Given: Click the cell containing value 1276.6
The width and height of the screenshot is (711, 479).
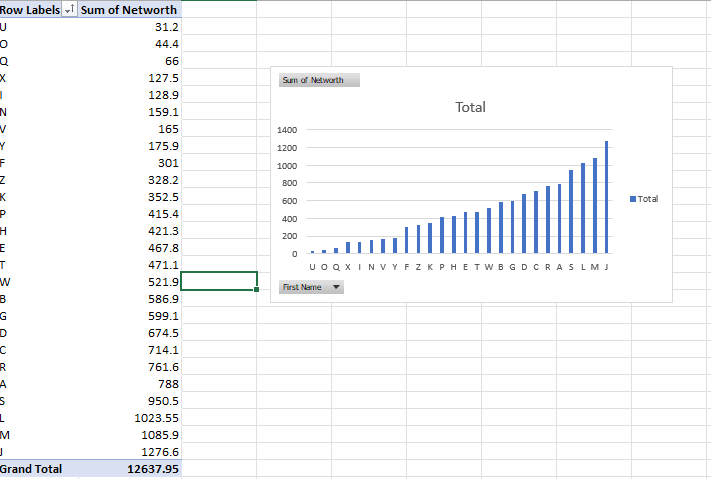Looking at the screenshot, I should 130,451.
